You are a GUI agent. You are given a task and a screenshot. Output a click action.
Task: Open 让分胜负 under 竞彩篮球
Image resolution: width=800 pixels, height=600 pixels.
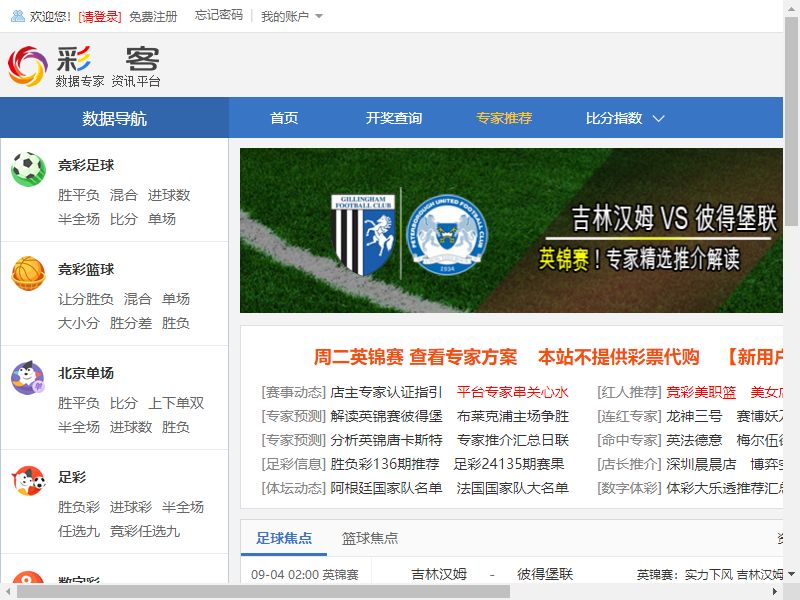(86, 299)
